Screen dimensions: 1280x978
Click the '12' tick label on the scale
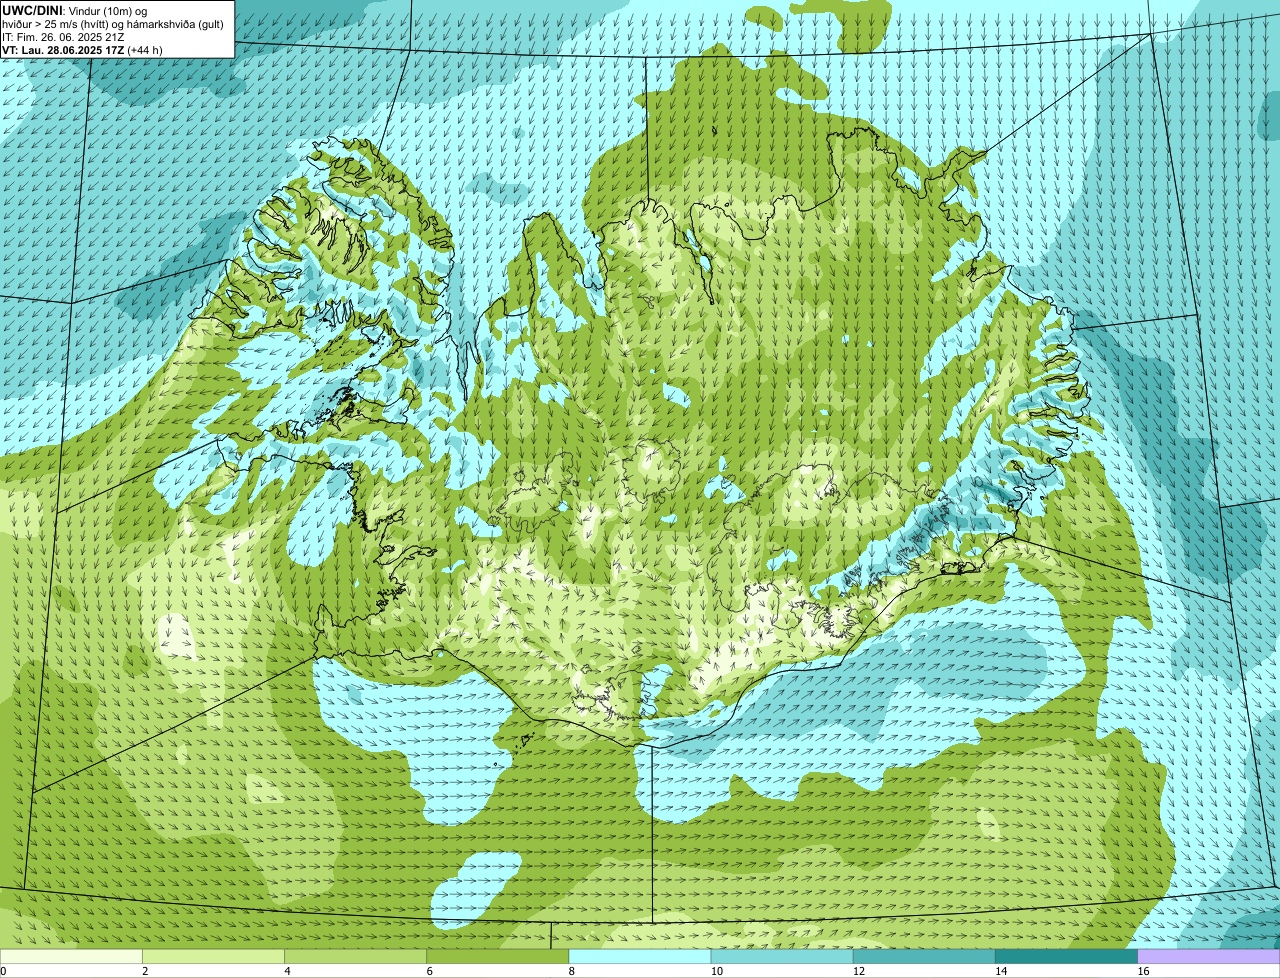pos(859,971)
